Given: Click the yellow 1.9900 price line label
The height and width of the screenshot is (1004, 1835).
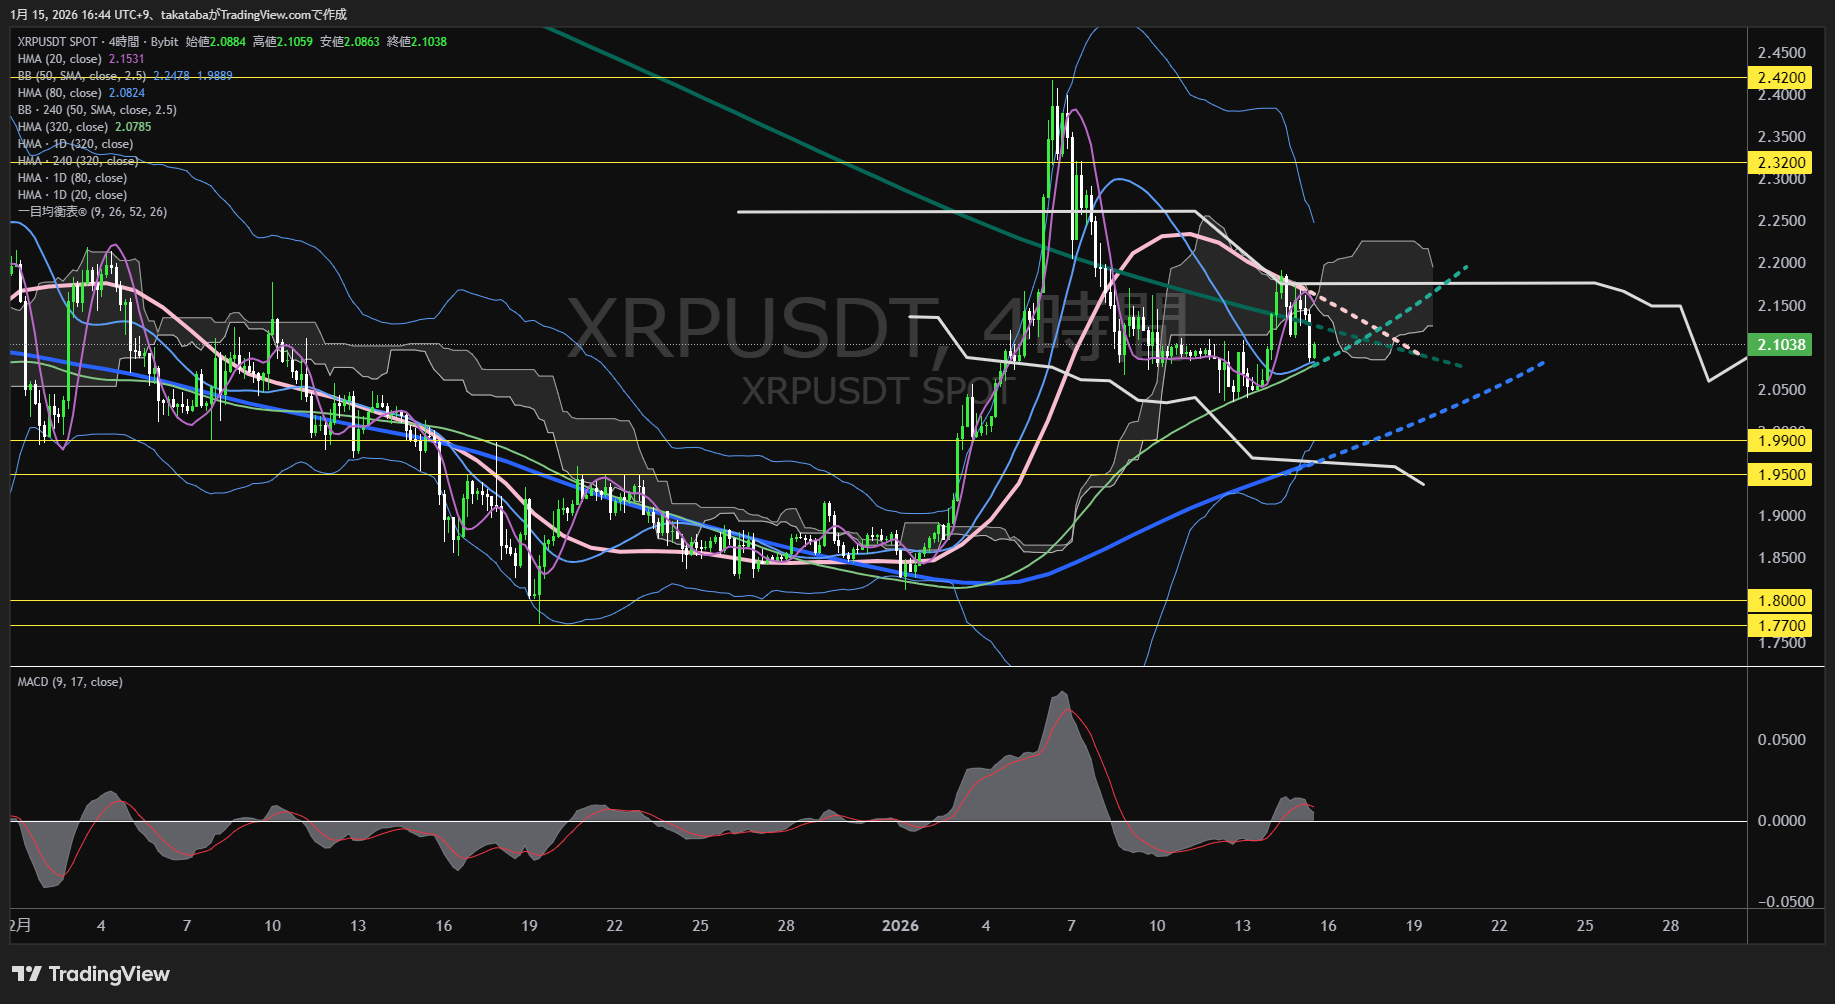Looking at the screenshot, I should point(1781,440).
